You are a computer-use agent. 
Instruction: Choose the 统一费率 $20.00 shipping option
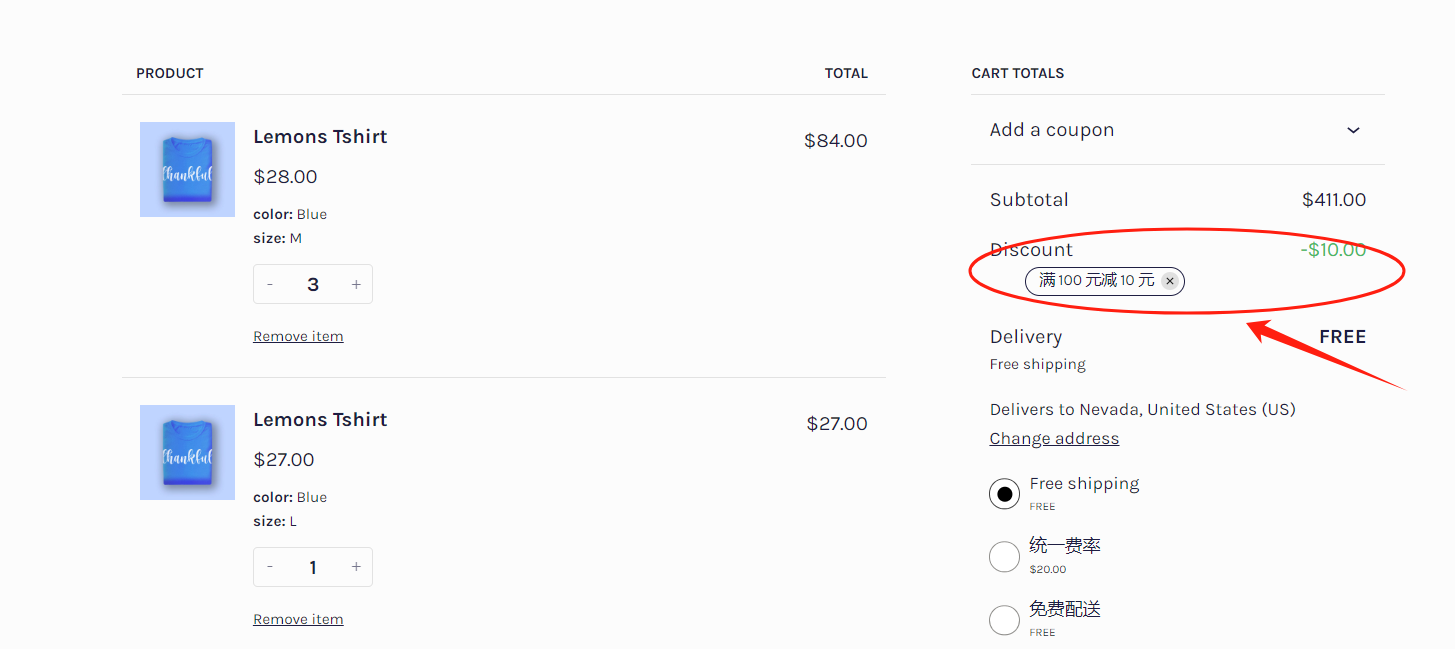[x=1004, y=557]
